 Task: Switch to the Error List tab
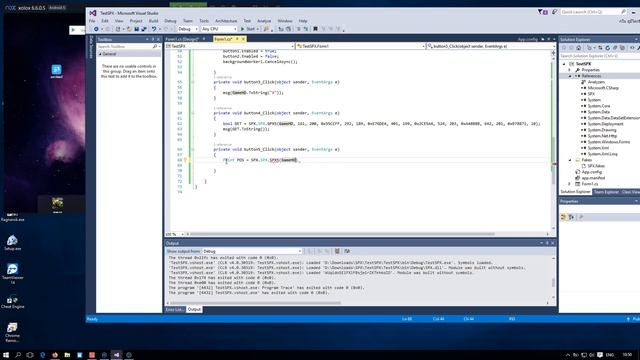[174, 310]
